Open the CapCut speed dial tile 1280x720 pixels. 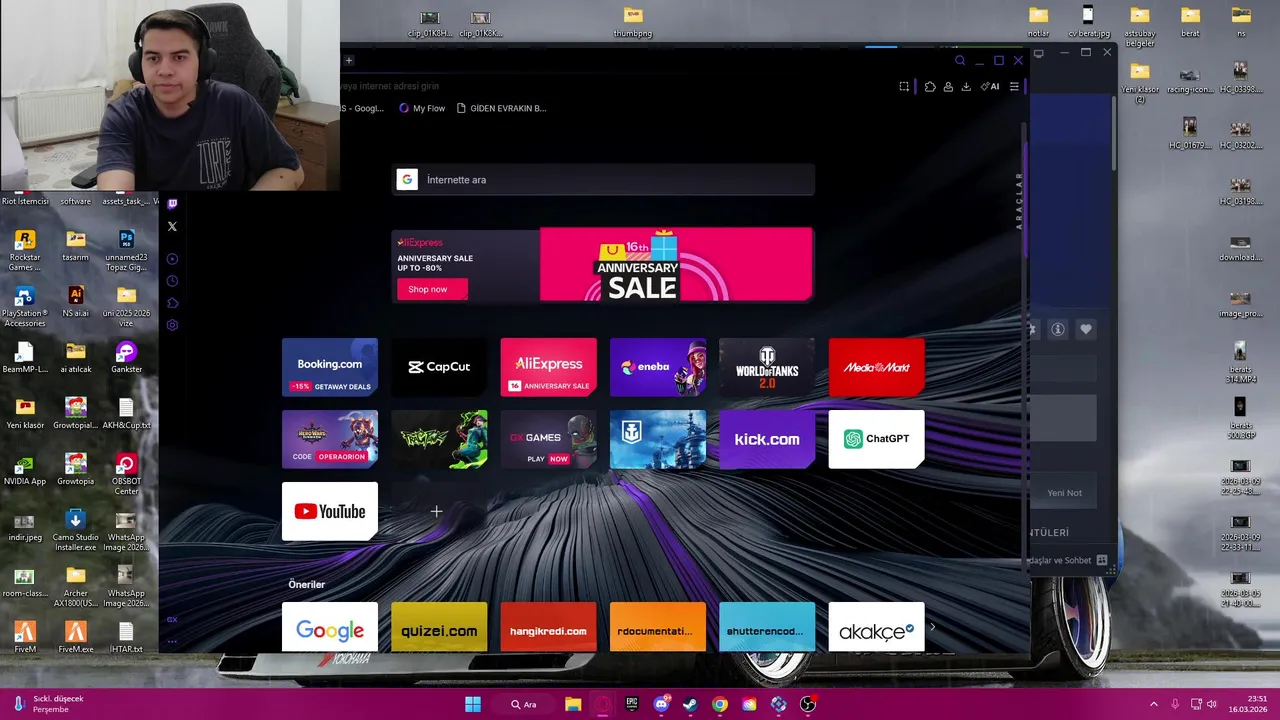point(439,367)
